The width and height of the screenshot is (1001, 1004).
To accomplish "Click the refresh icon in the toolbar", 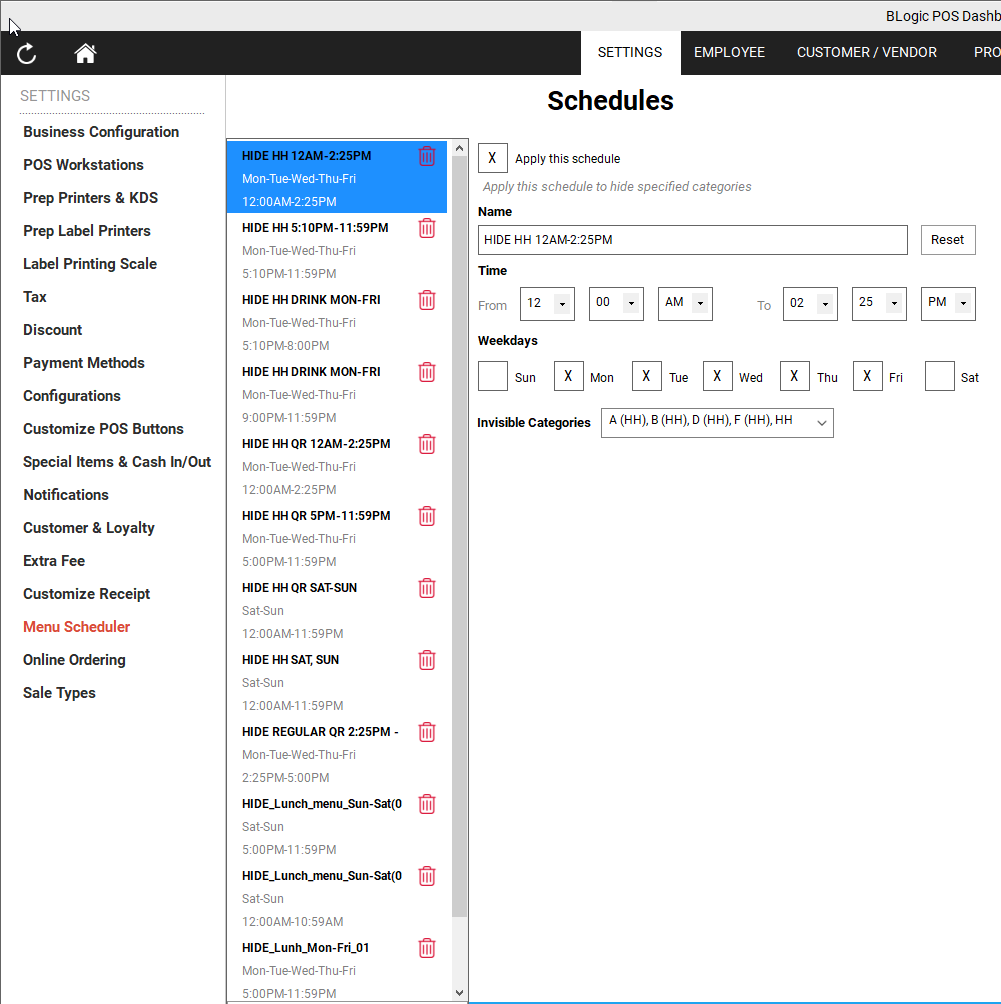I will tap(27, 53).
